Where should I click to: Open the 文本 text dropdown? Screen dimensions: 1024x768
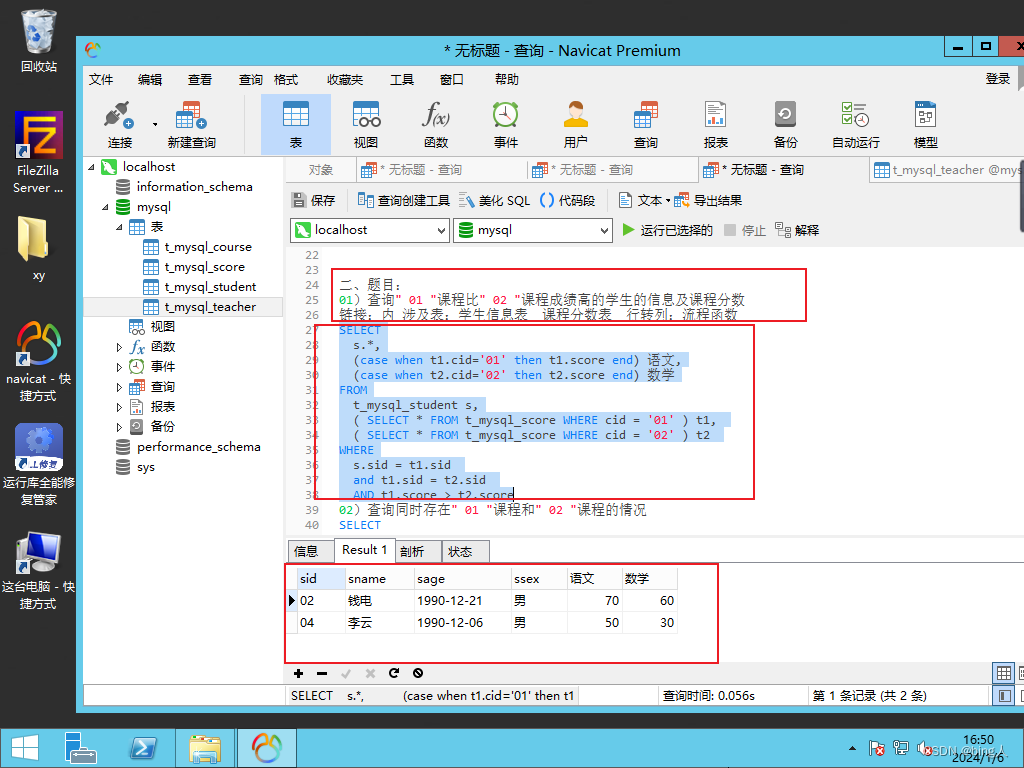click(645, 200)
